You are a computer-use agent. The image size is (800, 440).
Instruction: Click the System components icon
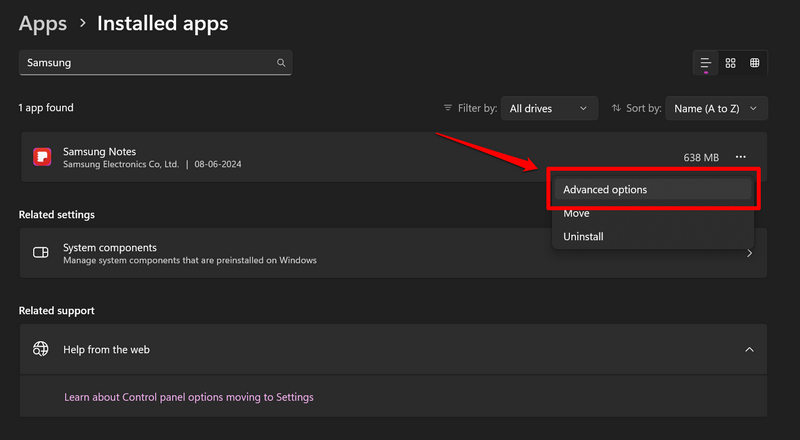pyautogui.click(x=42, y=253)
